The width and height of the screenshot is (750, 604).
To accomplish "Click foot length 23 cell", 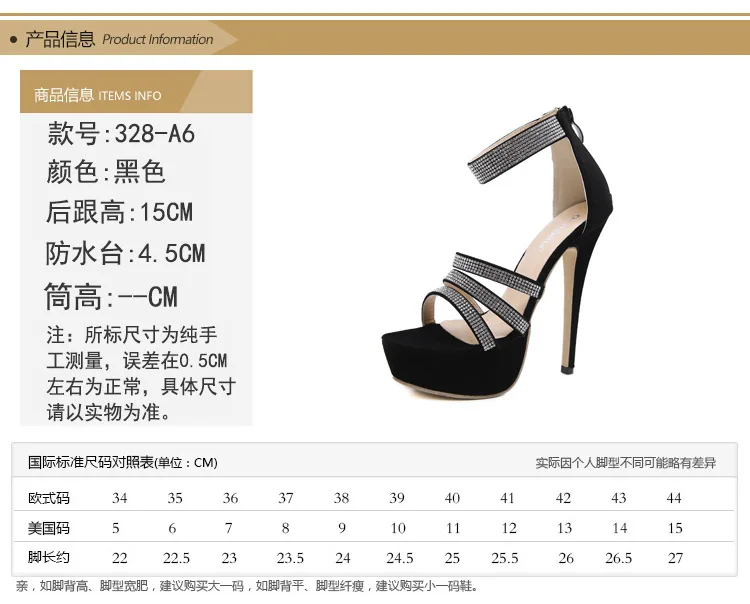I will 229,558.
